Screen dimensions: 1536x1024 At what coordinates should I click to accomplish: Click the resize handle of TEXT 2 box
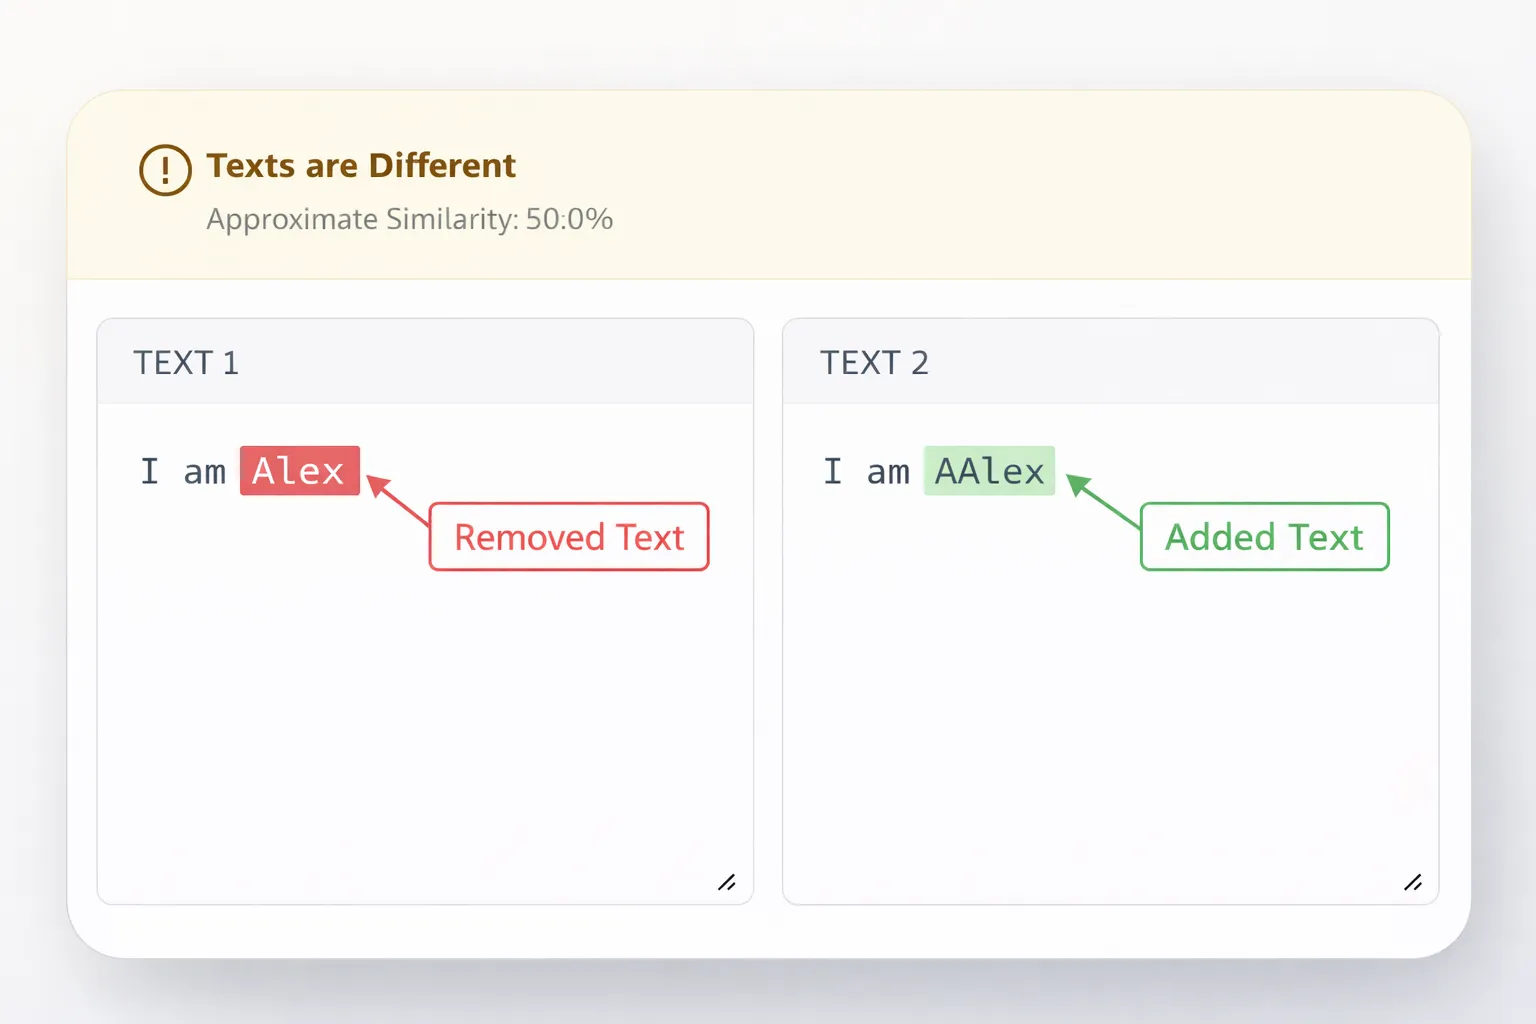coord(1413,883)
